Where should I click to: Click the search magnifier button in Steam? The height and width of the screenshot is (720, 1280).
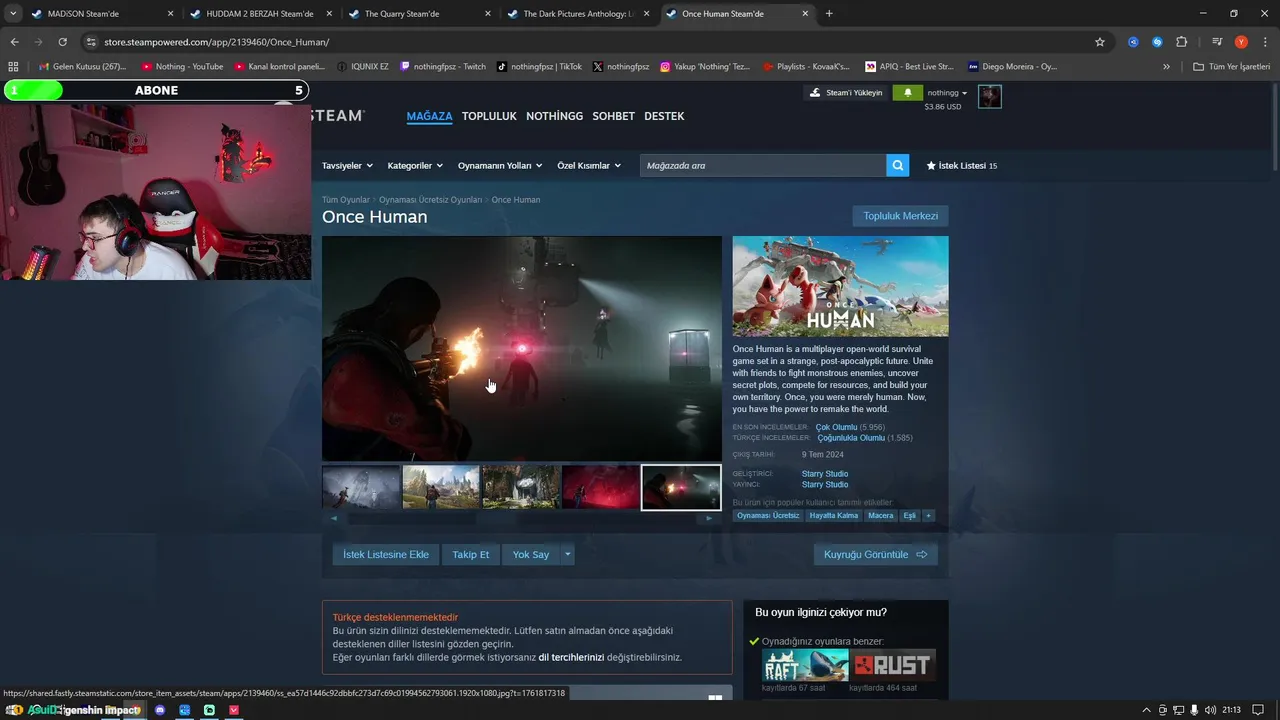[x=898, y=165]
